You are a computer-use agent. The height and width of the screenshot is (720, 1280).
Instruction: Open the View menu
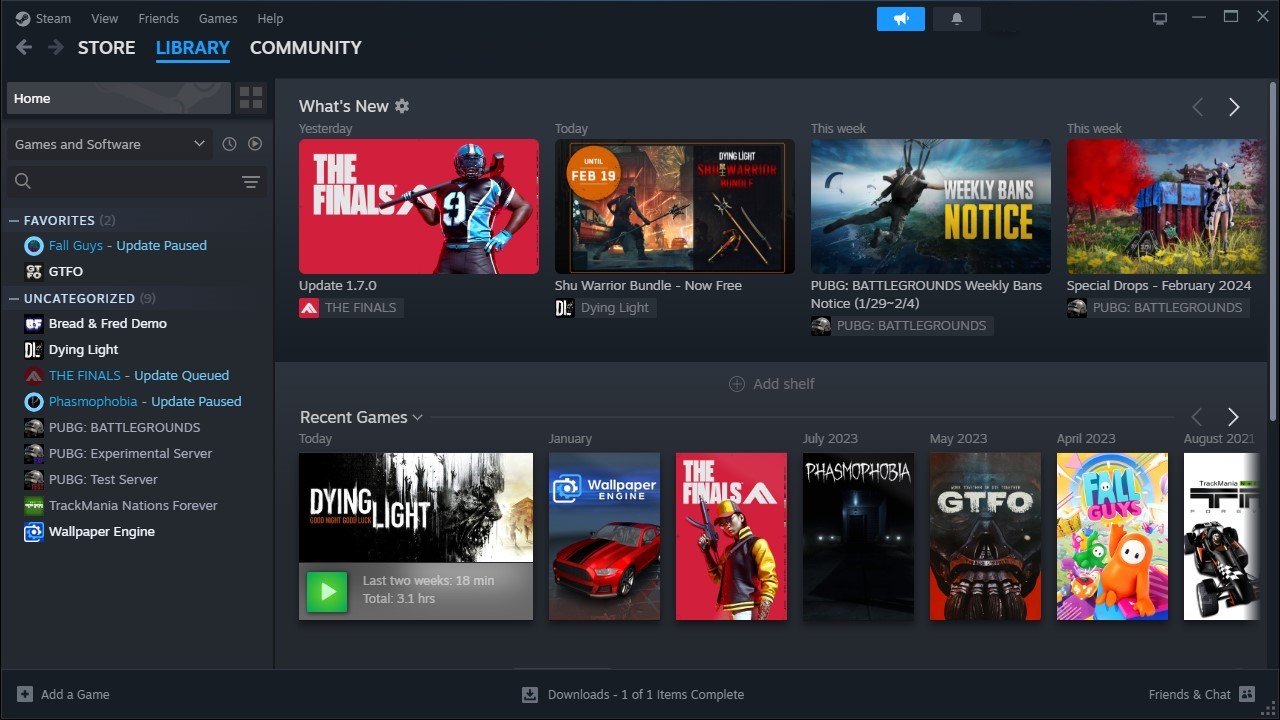[104, 18]
